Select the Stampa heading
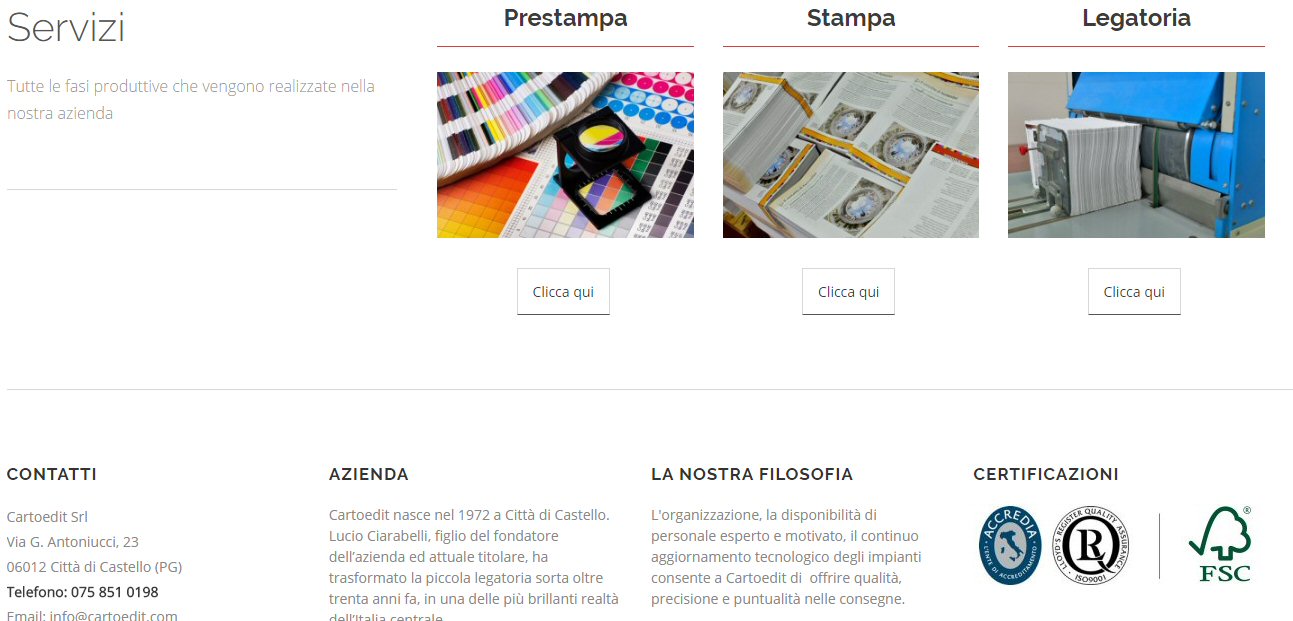 pos(851,18)
